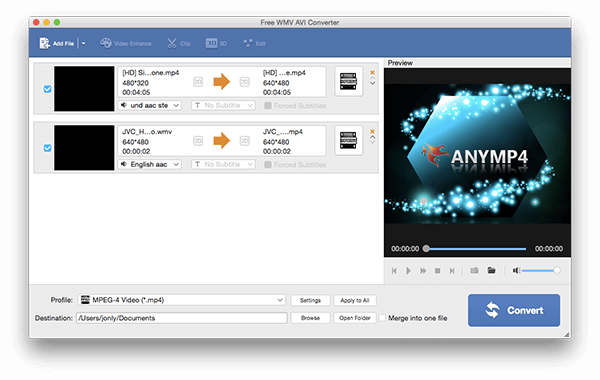Open the 3D settings tool
The width and height of the screenshot is (600, 380).
pos(216,43)
